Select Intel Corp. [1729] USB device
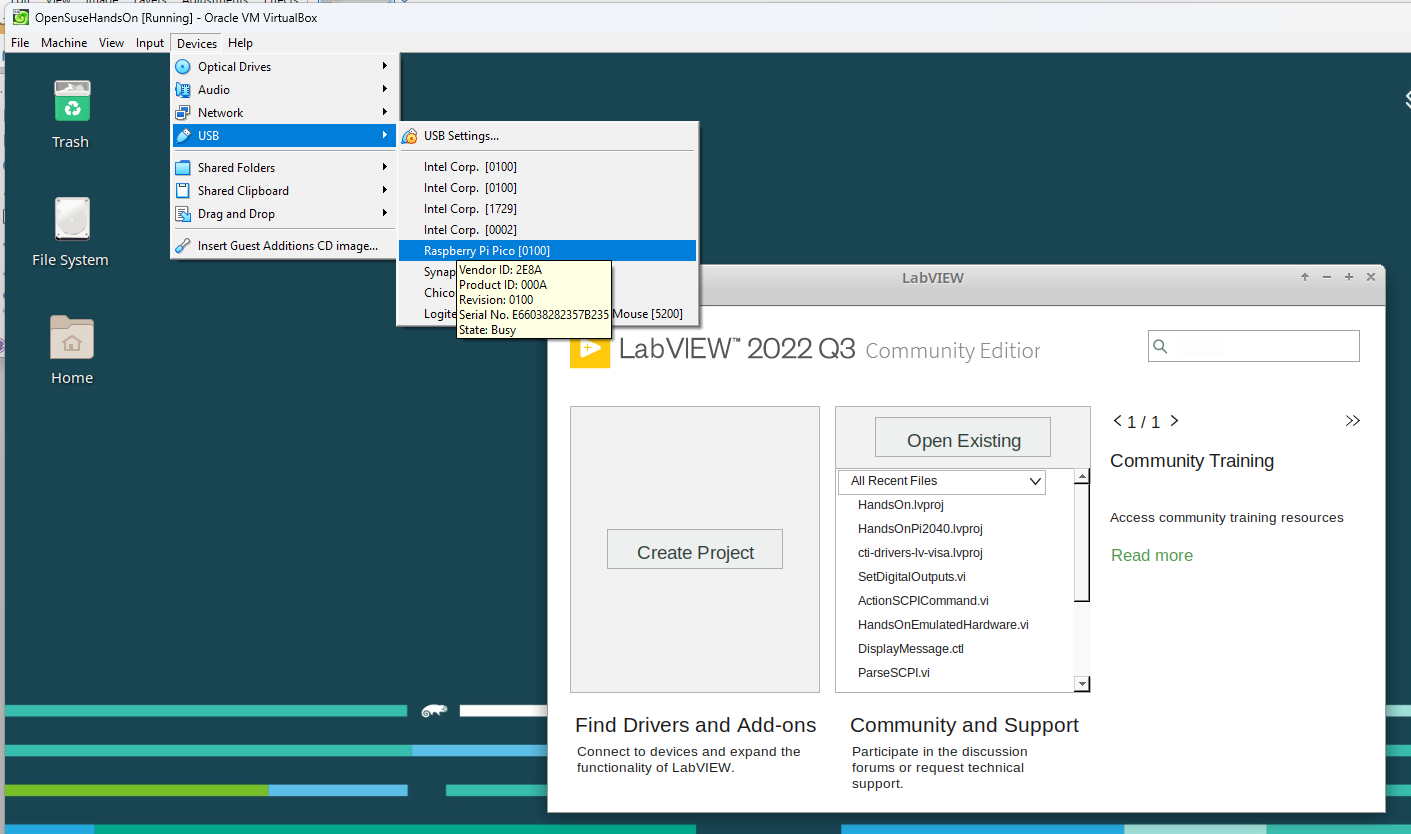This screenshot has height=834, width=1411. pyautogui.click(x=547, y=209)
